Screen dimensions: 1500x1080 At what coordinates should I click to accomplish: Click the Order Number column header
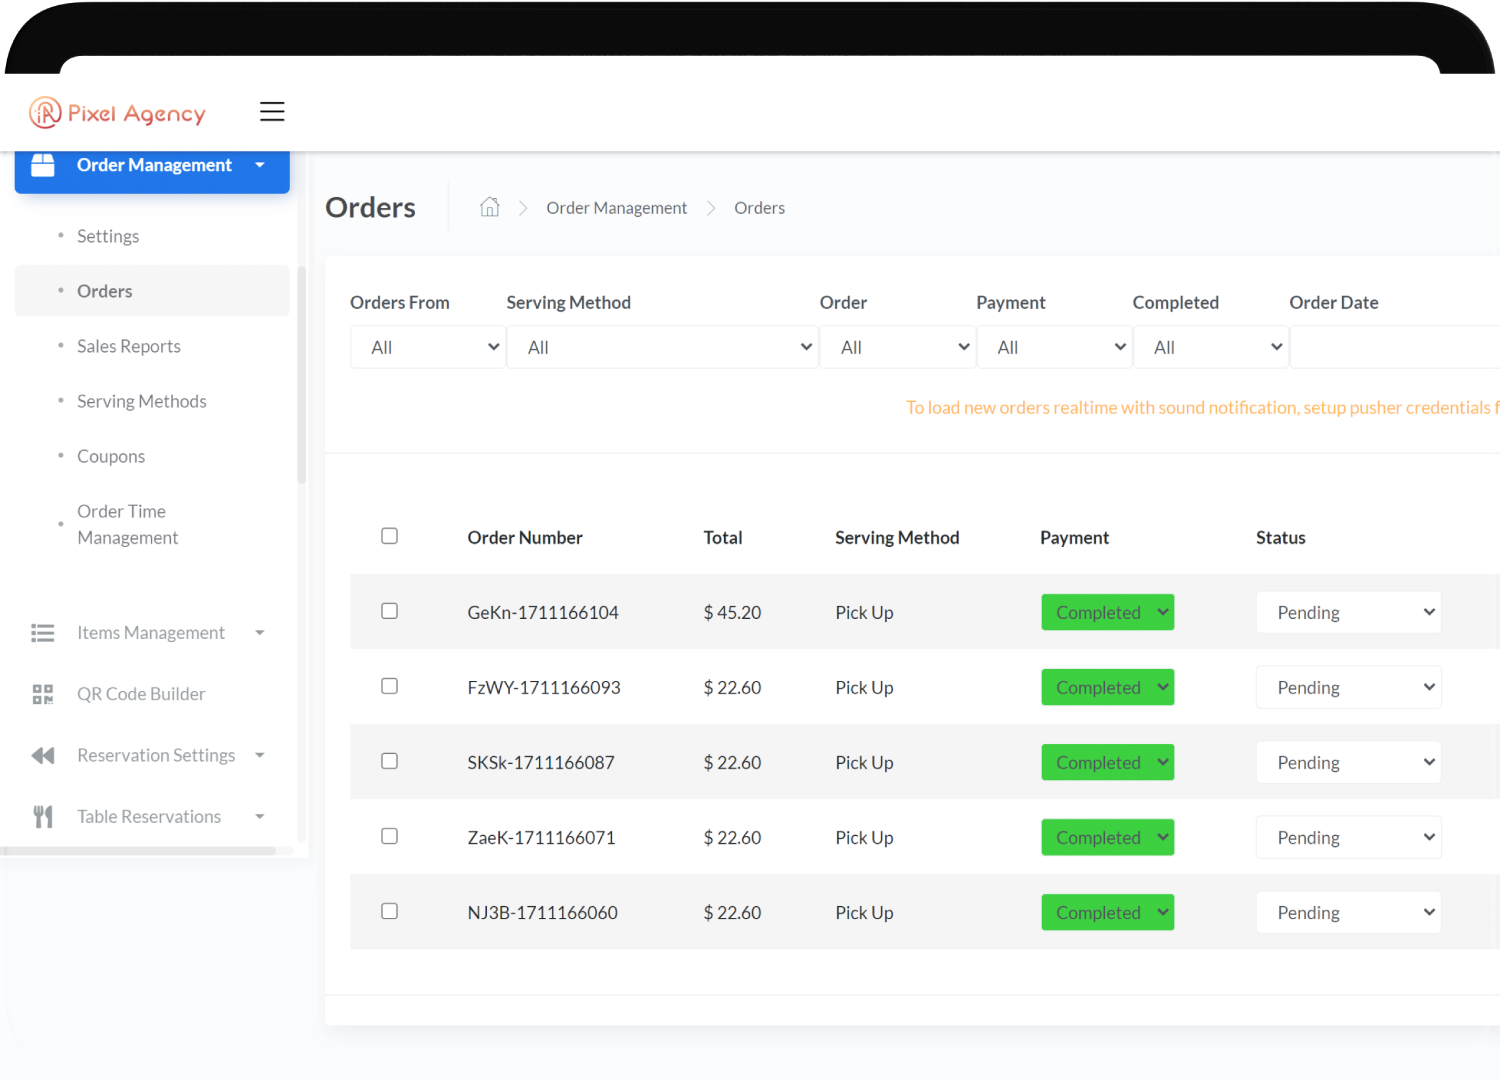pos(525,537)
